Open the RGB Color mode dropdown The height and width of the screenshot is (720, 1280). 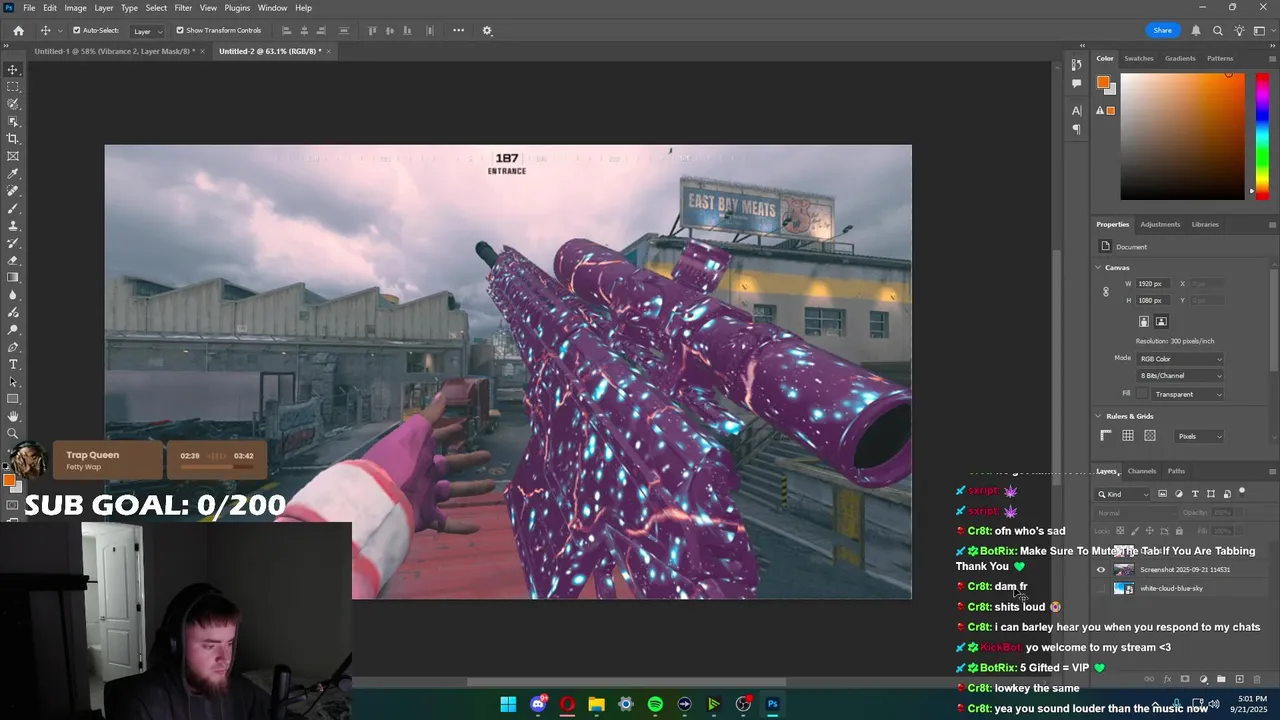pos(1181,359)
